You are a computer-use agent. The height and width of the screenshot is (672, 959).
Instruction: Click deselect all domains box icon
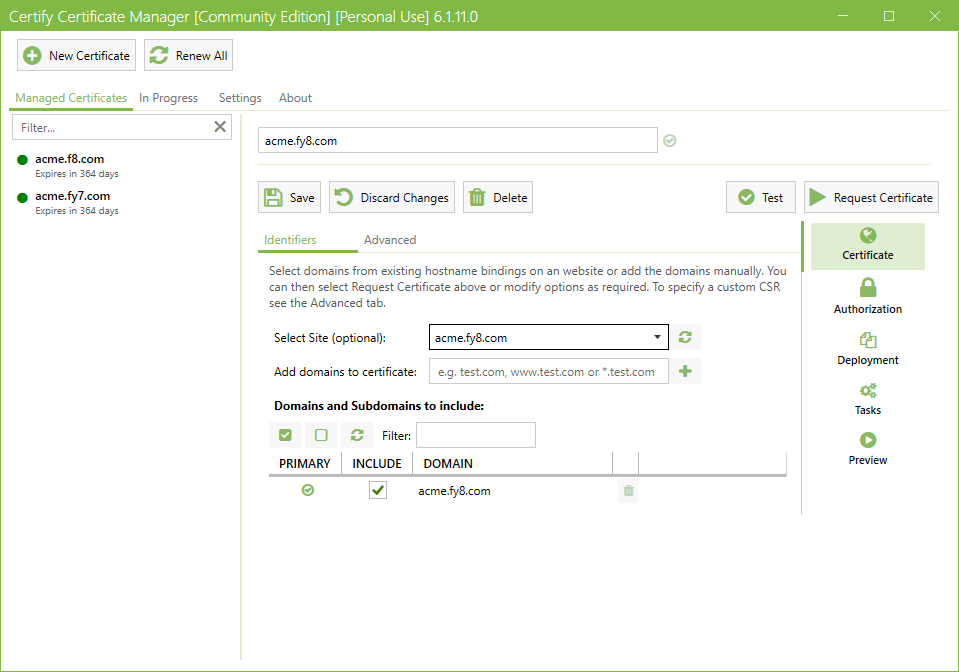click(x=321, y=435)
